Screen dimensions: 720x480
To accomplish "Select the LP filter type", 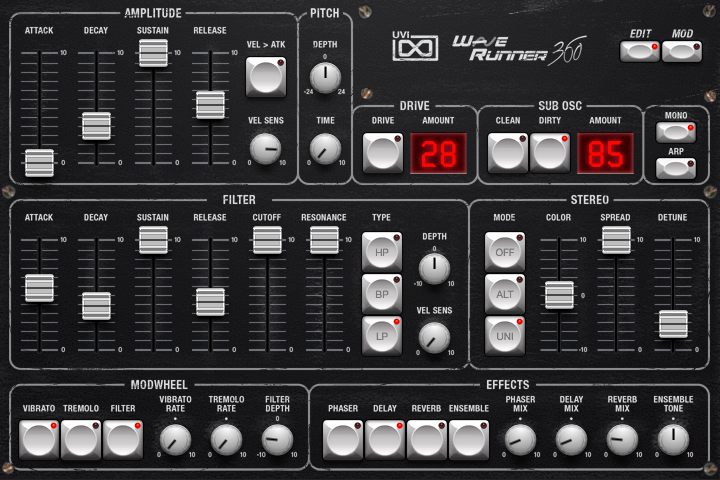I will click(382, 336).
